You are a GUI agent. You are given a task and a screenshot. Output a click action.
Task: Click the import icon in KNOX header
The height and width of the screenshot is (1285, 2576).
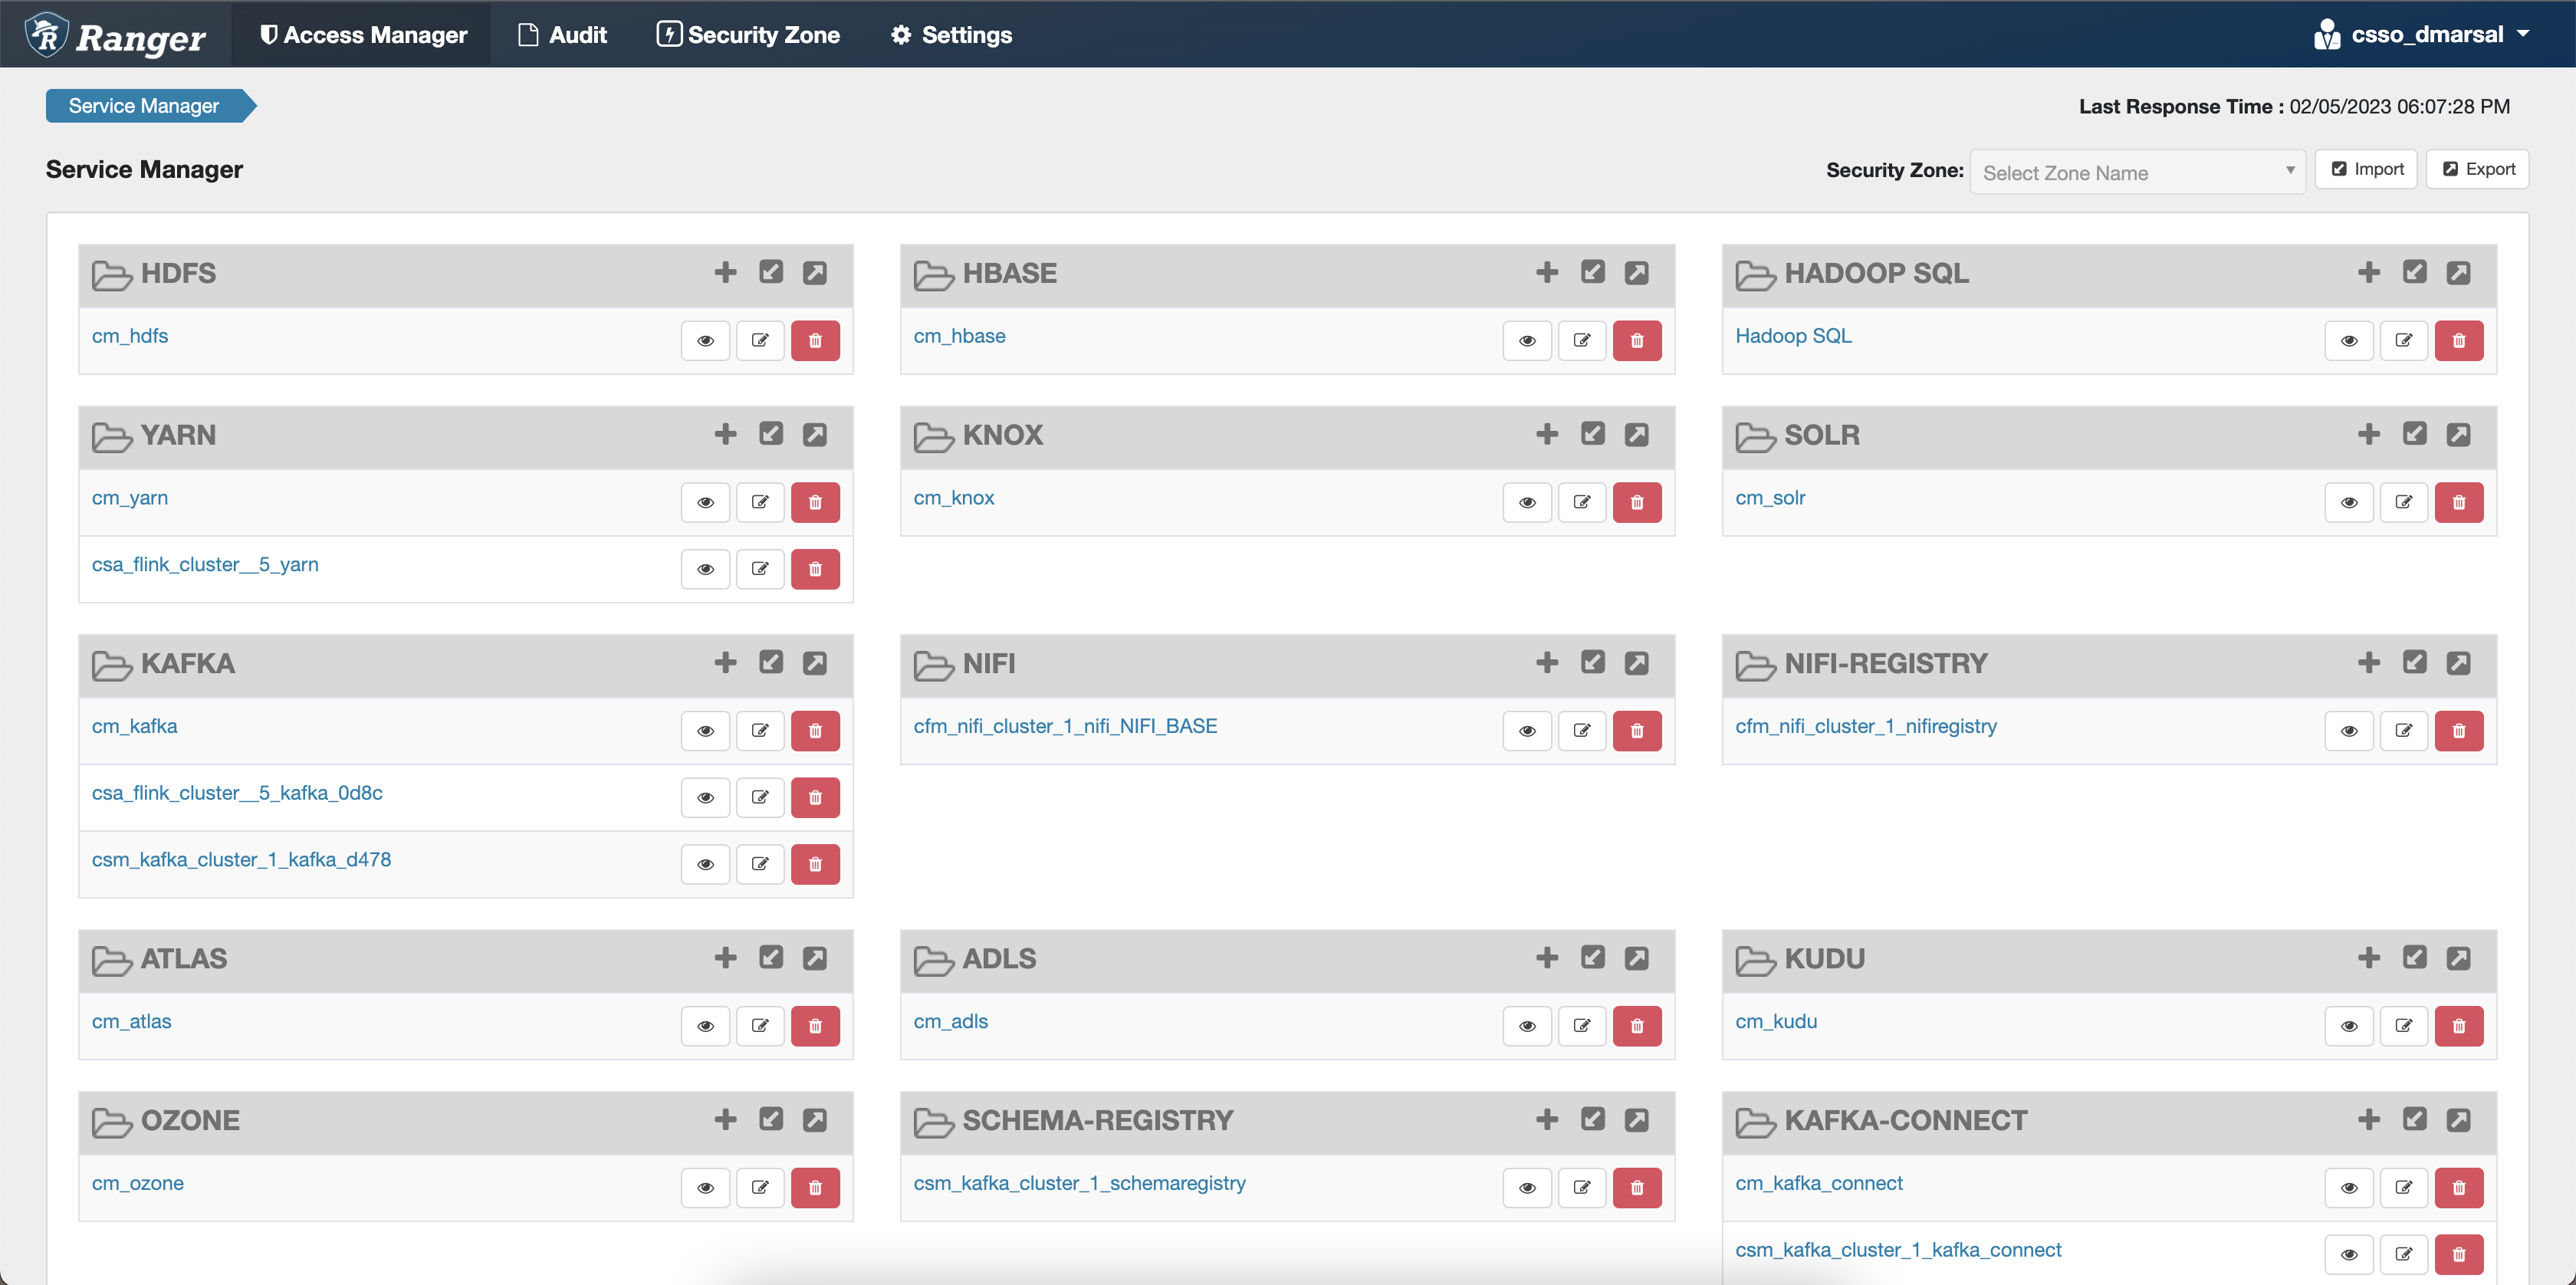click(x=1592, y=434)
